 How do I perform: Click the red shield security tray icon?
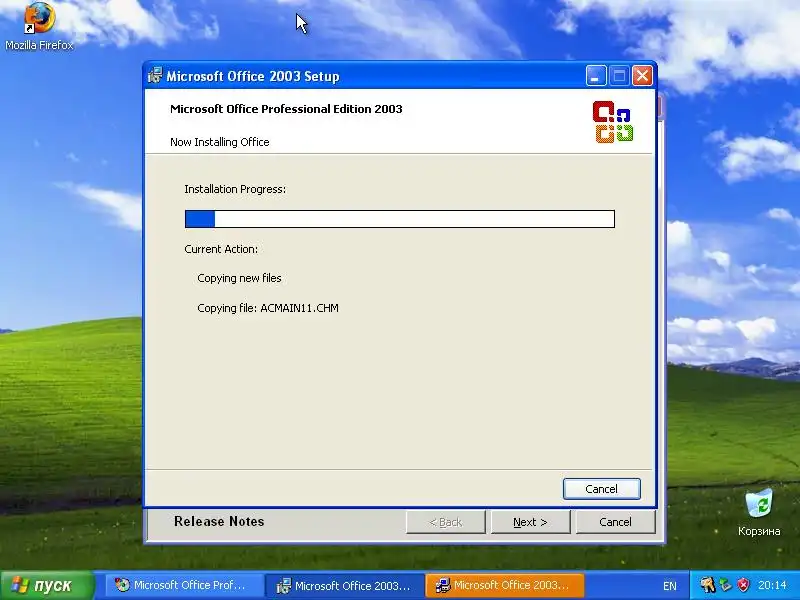(744, 585)
